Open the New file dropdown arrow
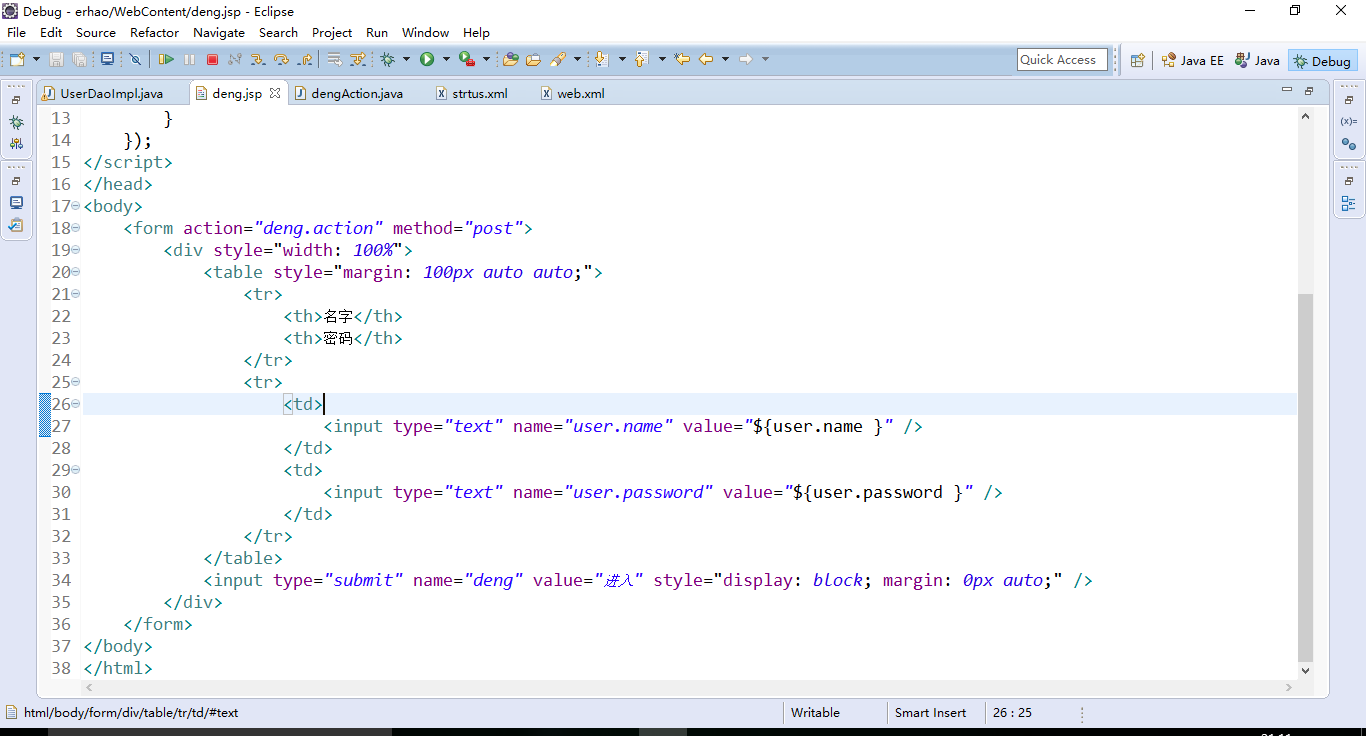The height and width of the screenshot is (736, 1366). coord(36,59)
